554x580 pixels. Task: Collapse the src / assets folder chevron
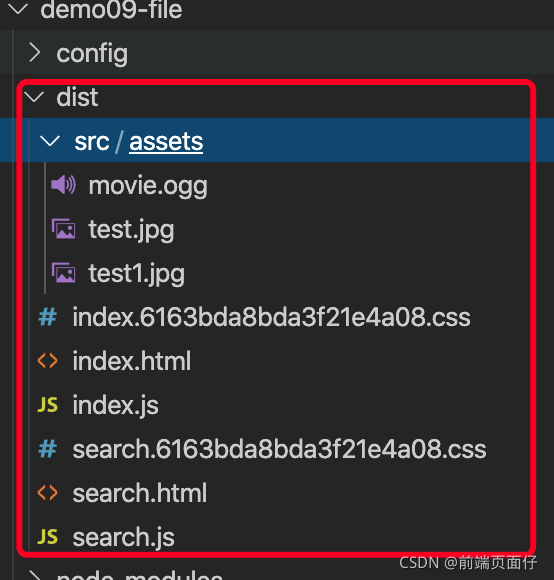pyautogui.click(x=50, y=141)
